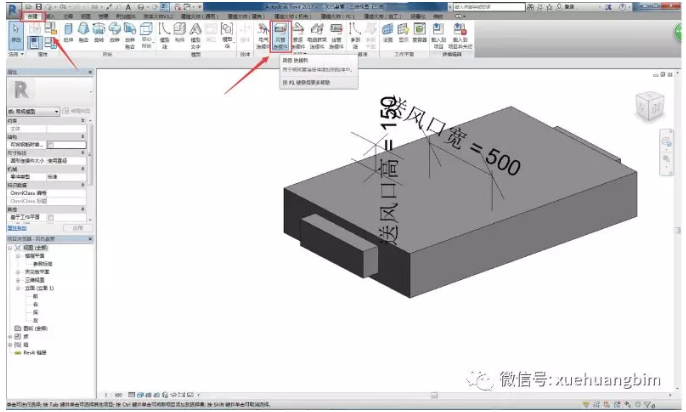Expand the Families tree node
Screen dimensions: 686x412
click(10, 336)
